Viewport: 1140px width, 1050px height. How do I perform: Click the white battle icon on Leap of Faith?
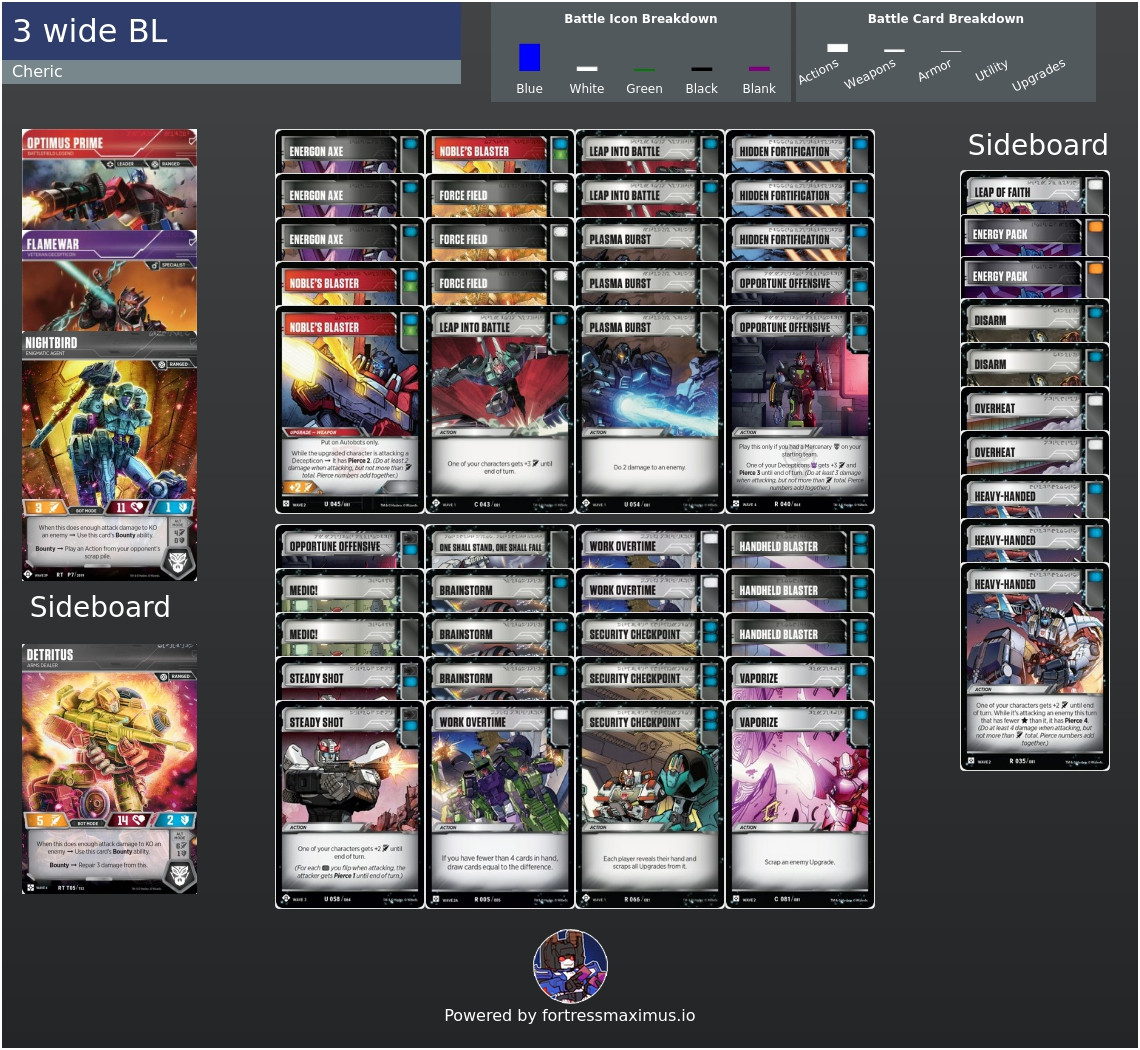pyautogui.click(x=1095, y=185)
